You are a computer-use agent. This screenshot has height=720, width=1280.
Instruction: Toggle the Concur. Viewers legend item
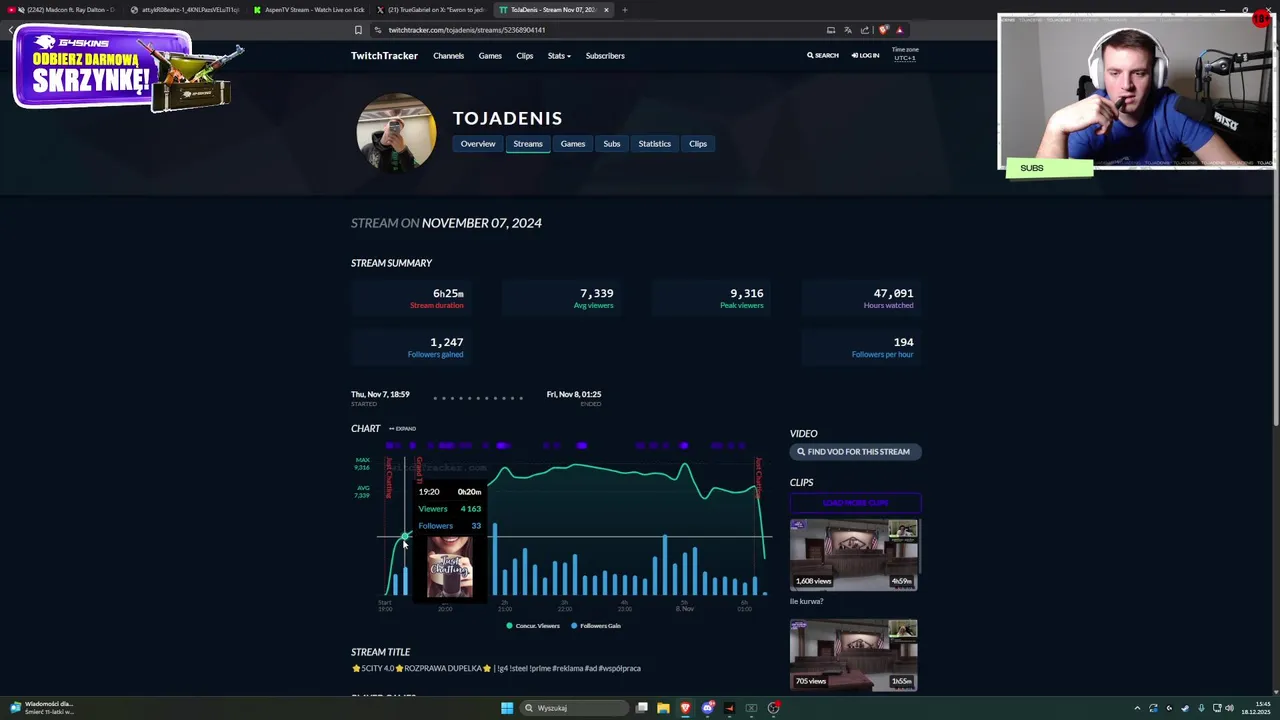(533, 626)
